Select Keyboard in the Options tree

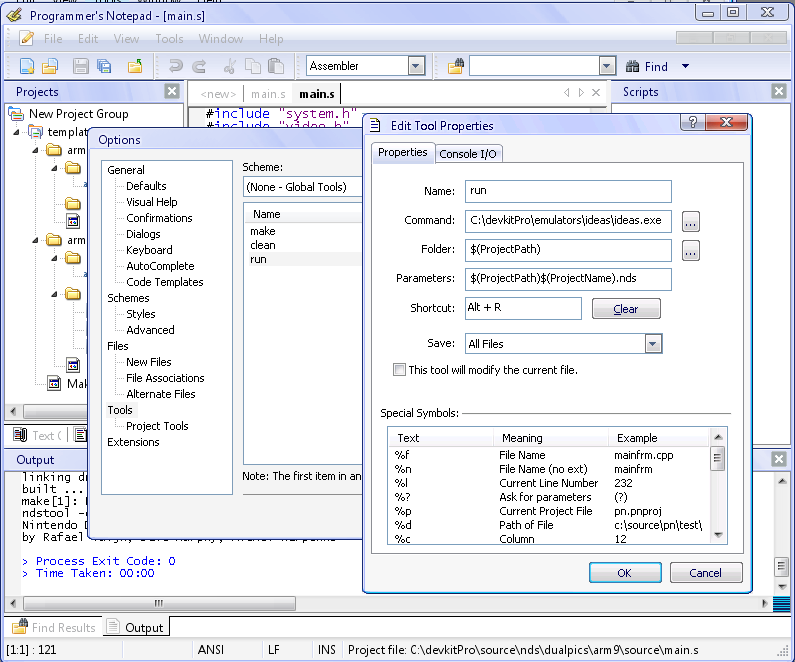tap(149, 250)
